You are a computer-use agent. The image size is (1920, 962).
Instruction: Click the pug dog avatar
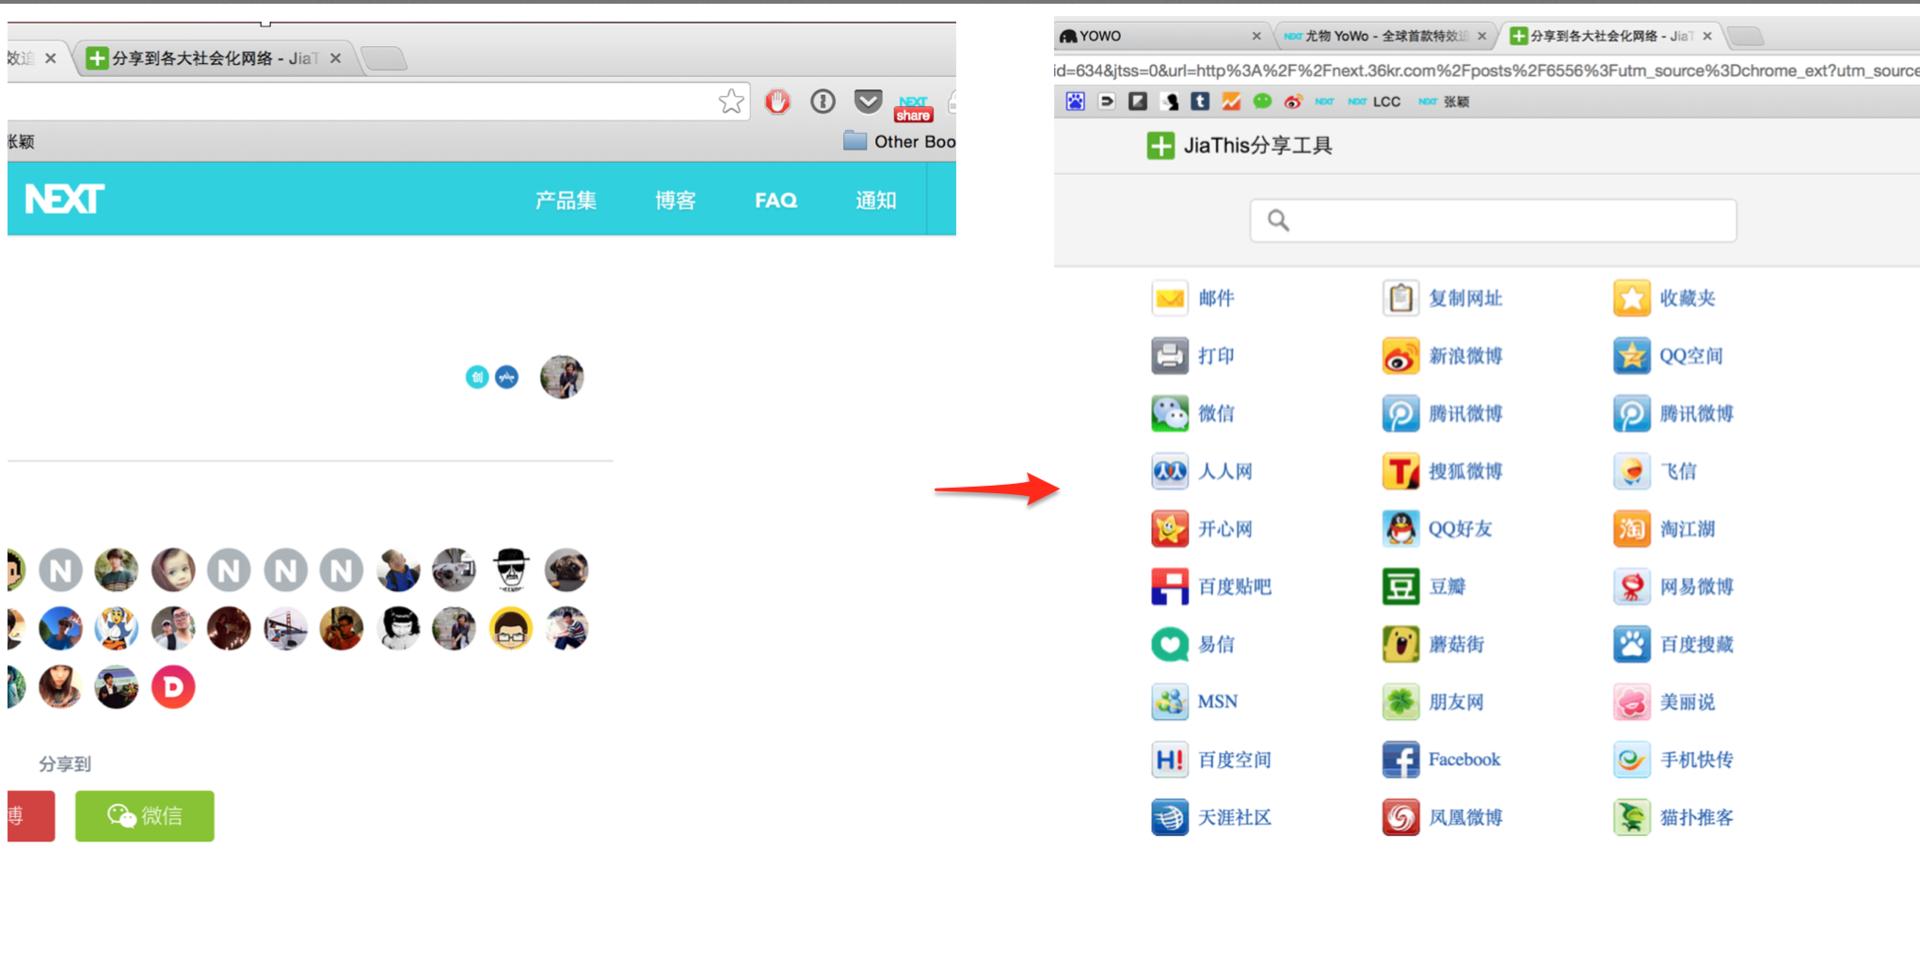pos(566,570)
